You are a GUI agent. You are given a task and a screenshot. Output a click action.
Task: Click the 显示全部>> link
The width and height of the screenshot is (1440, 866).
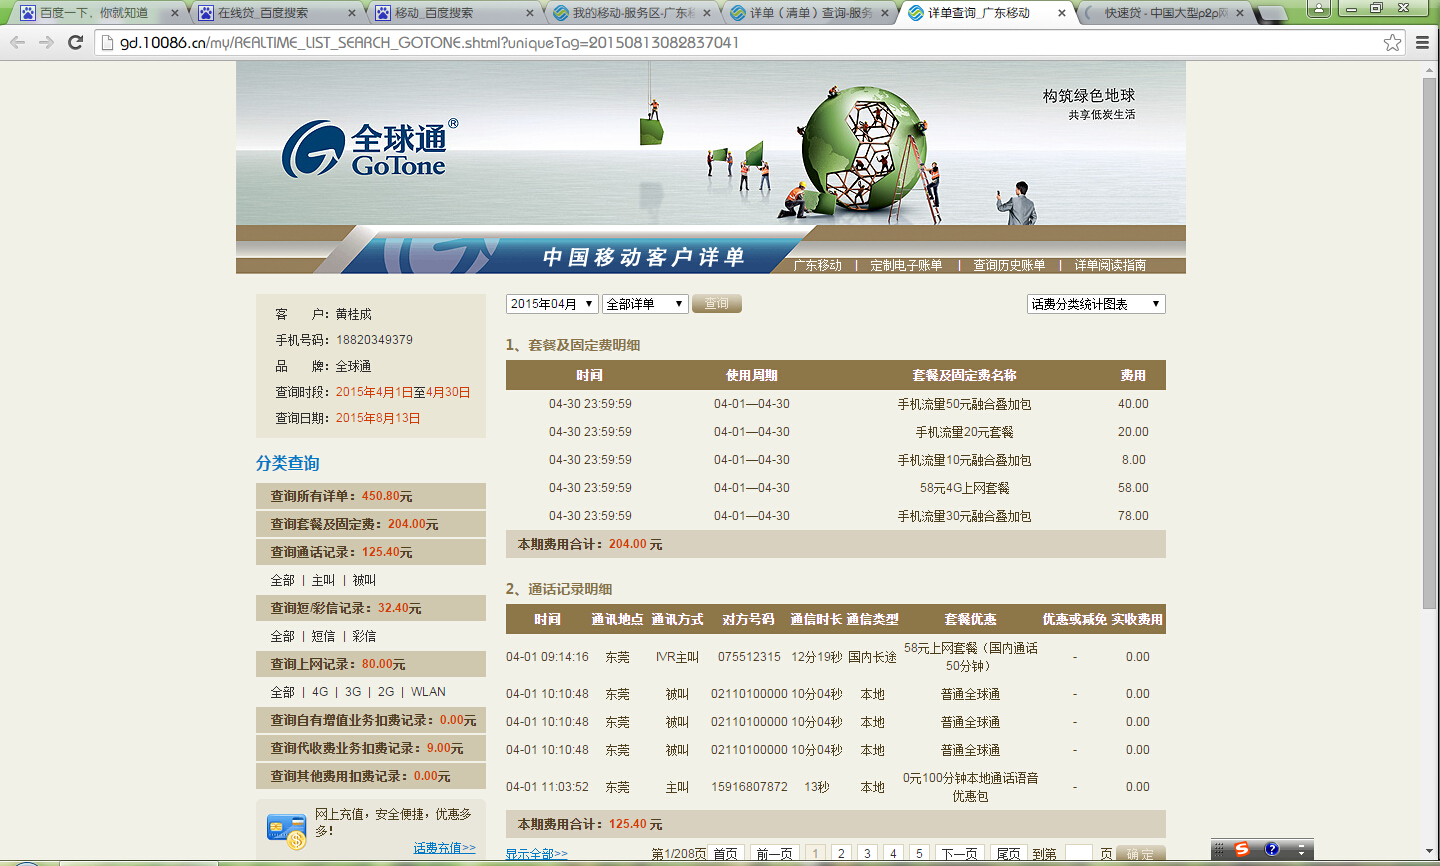coord(536,854)
